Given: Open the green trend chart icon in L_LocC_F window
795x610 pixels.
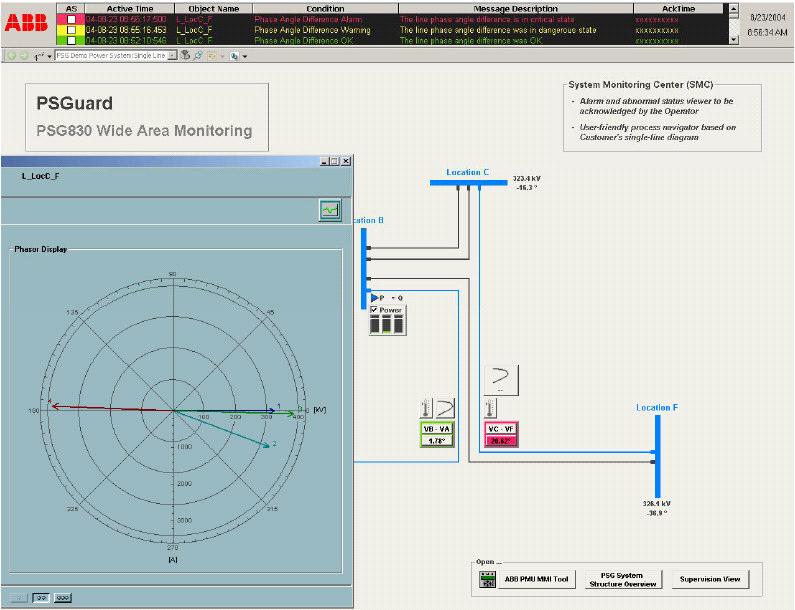Looking at the screenshot, I should tap(330, 210).
